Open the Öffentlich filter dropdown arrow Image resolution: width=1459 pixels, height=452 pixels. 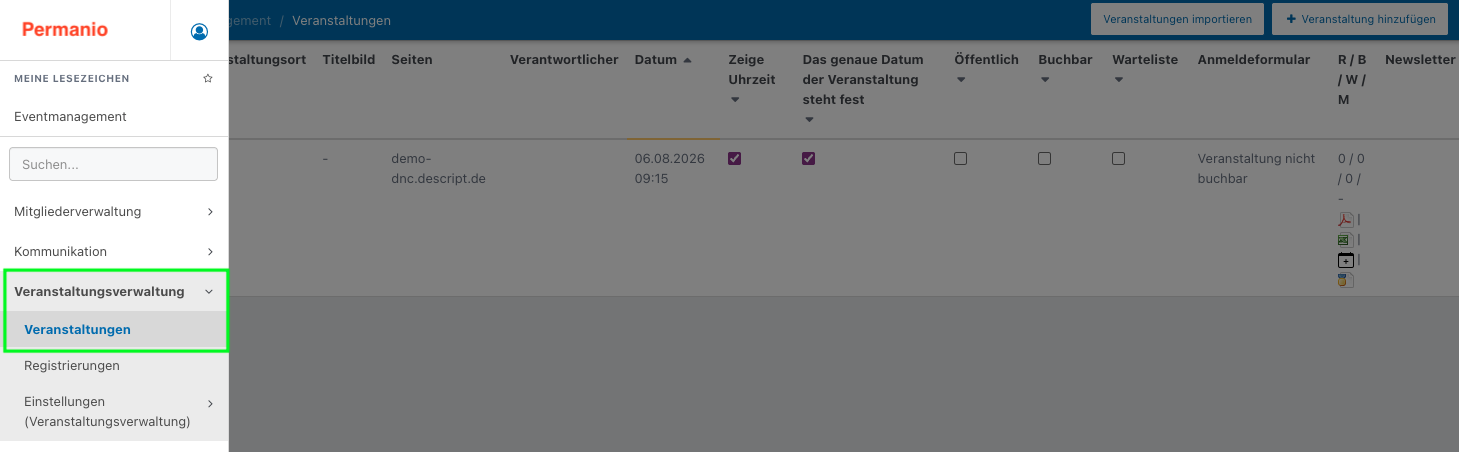coord(960,80)
